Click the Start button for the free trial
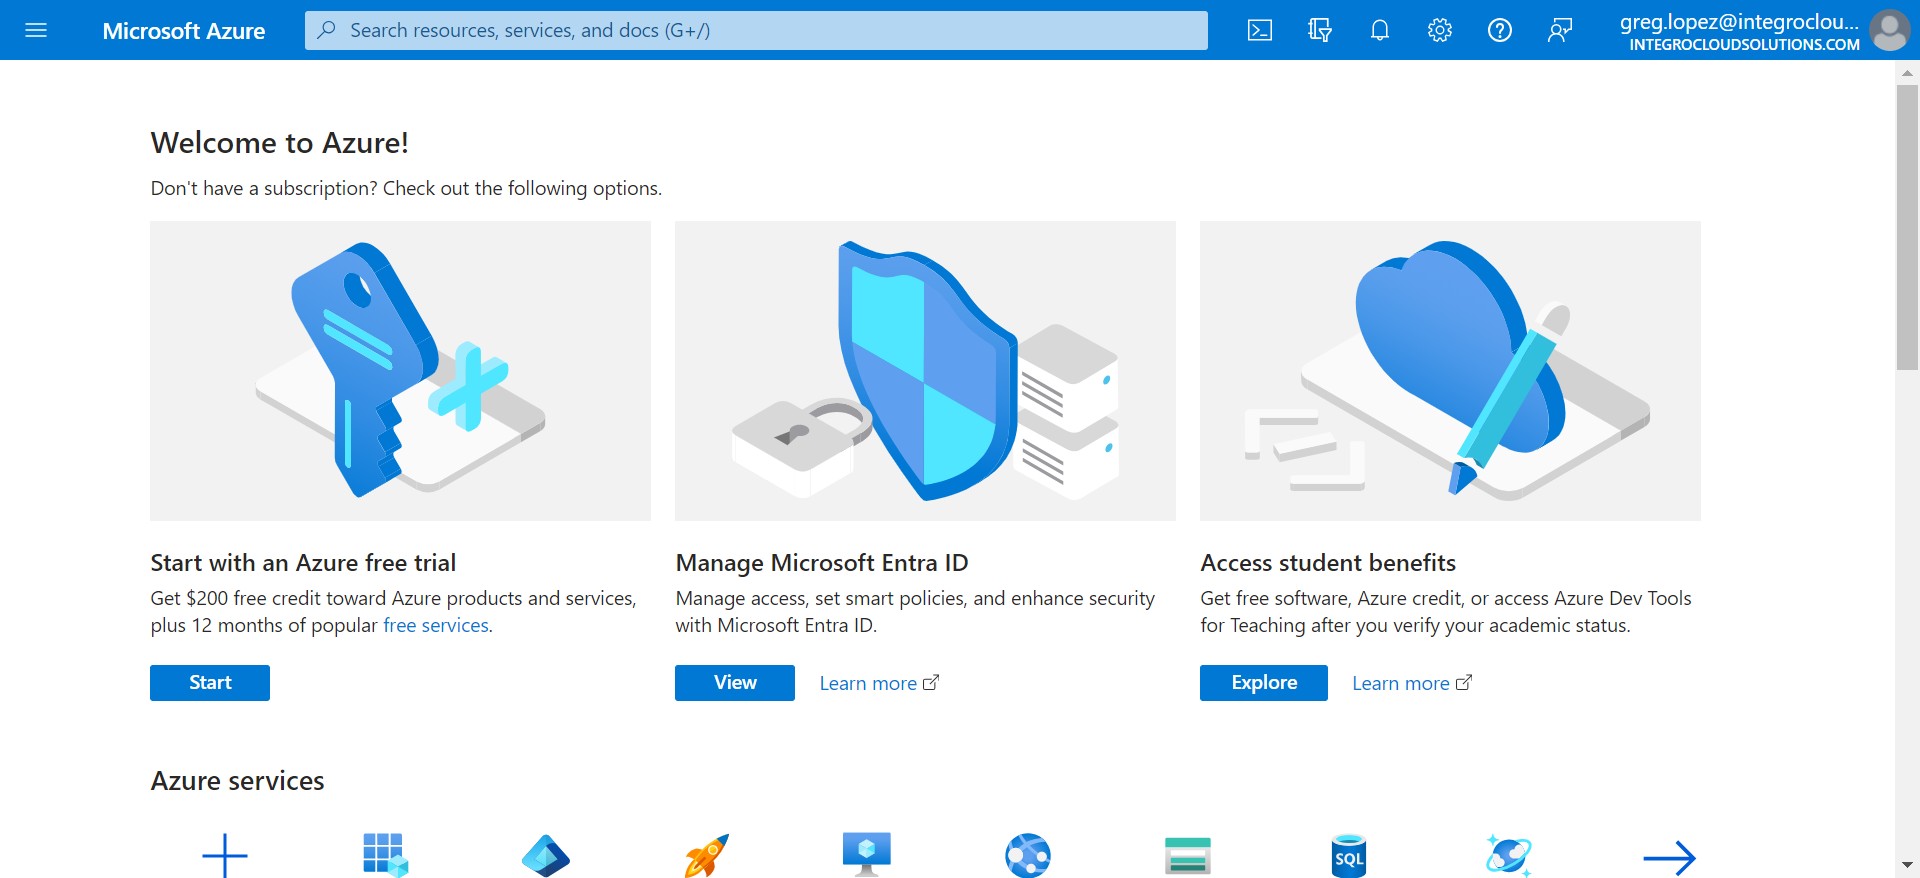This screenshot has width=1920, height=878. point(210,683)
